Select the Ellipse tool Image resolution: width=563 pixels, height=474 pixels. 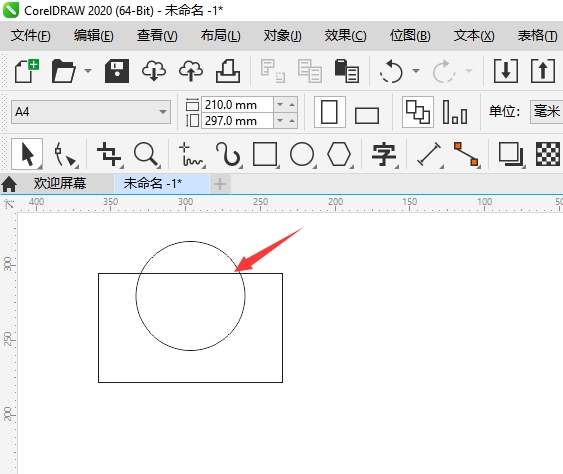tap(302, 154)
